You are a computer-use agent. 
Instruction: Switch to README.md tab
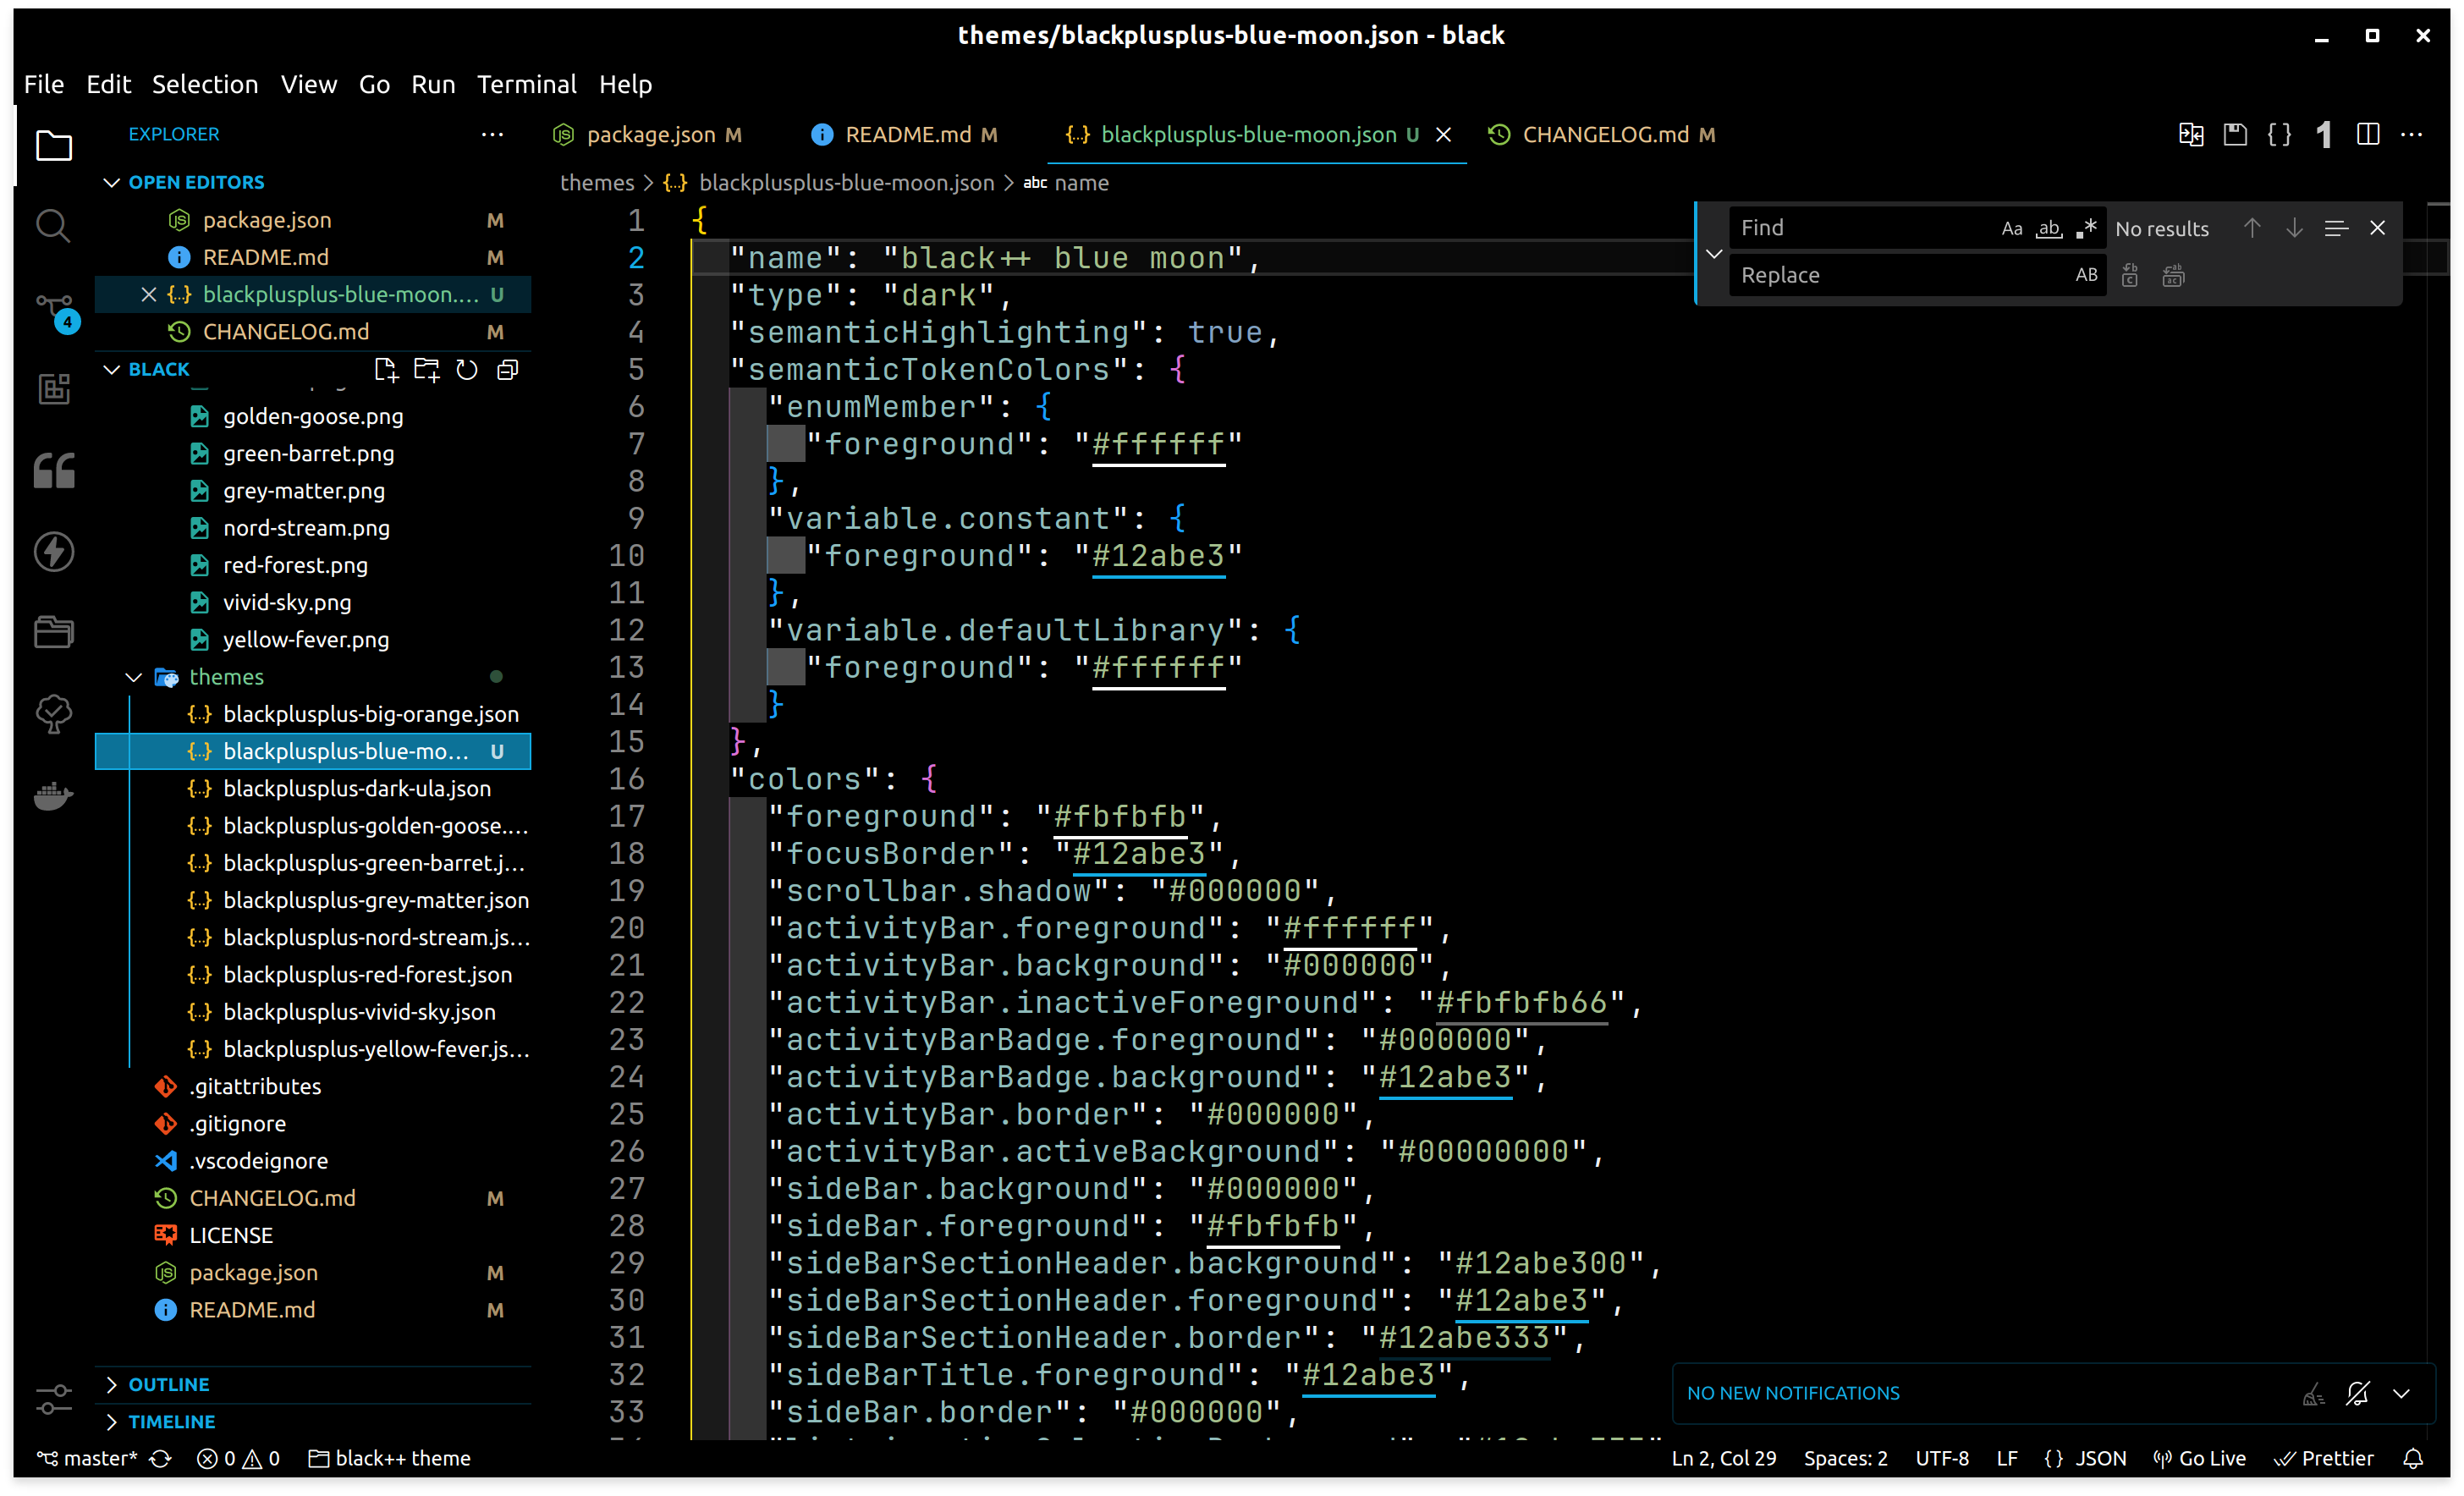905,134
